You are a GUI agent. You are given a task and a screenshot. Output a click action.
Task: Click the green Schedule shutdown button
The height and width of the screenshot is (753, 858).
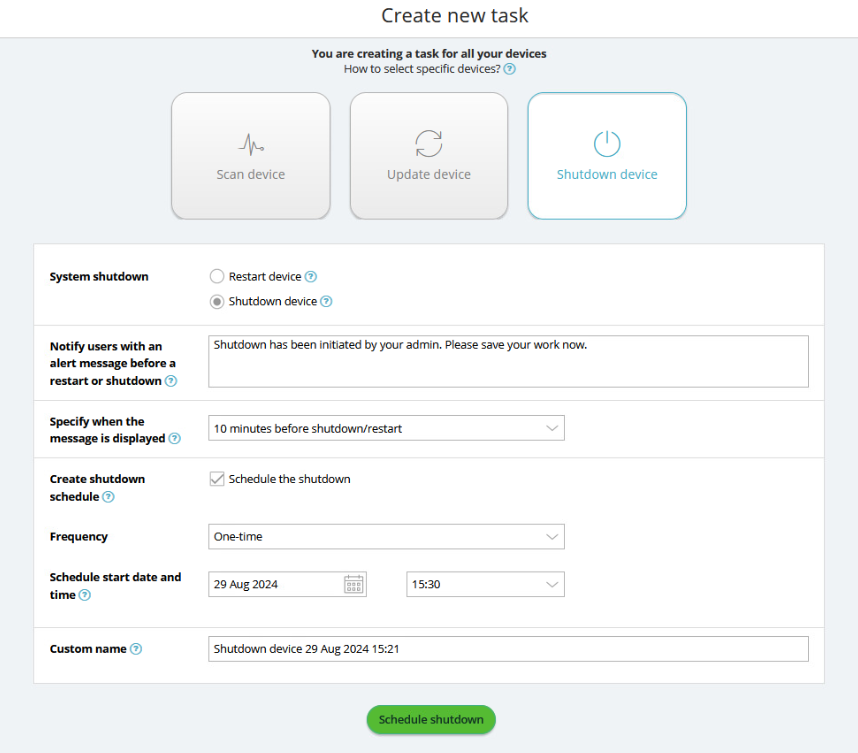coord(431,720)
